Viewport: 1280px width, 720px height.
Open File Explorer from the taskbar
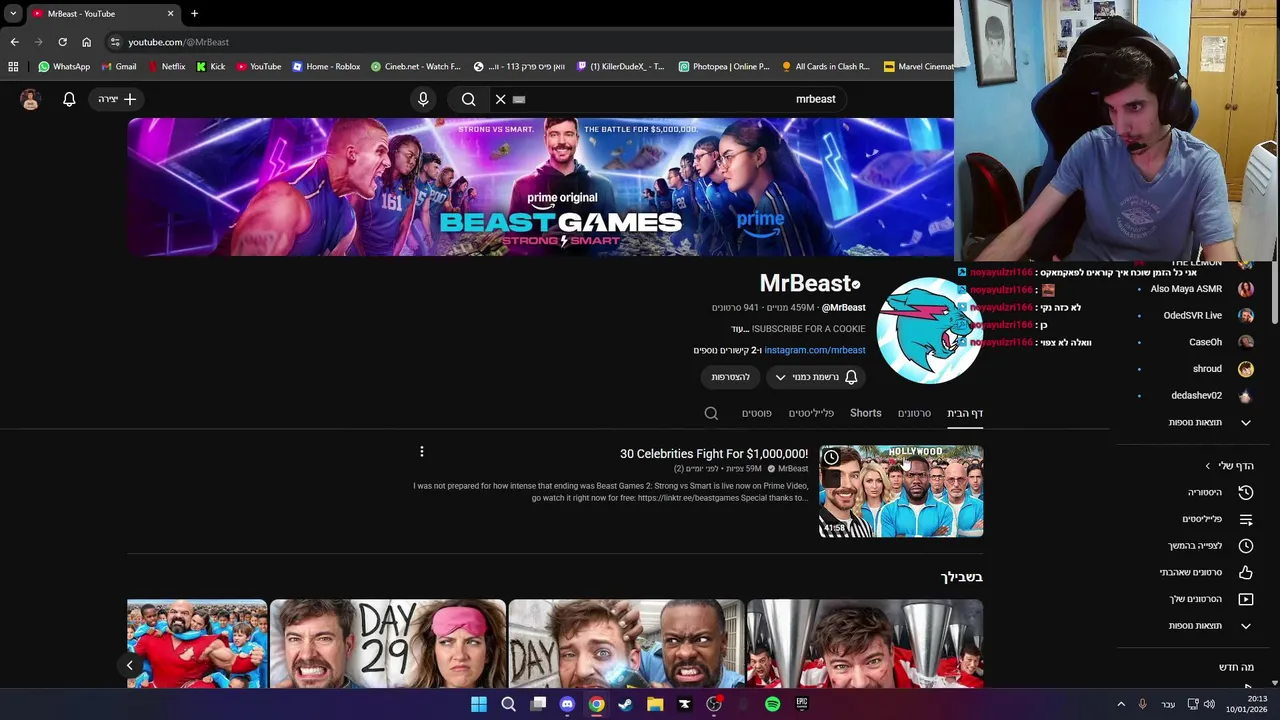655,704
